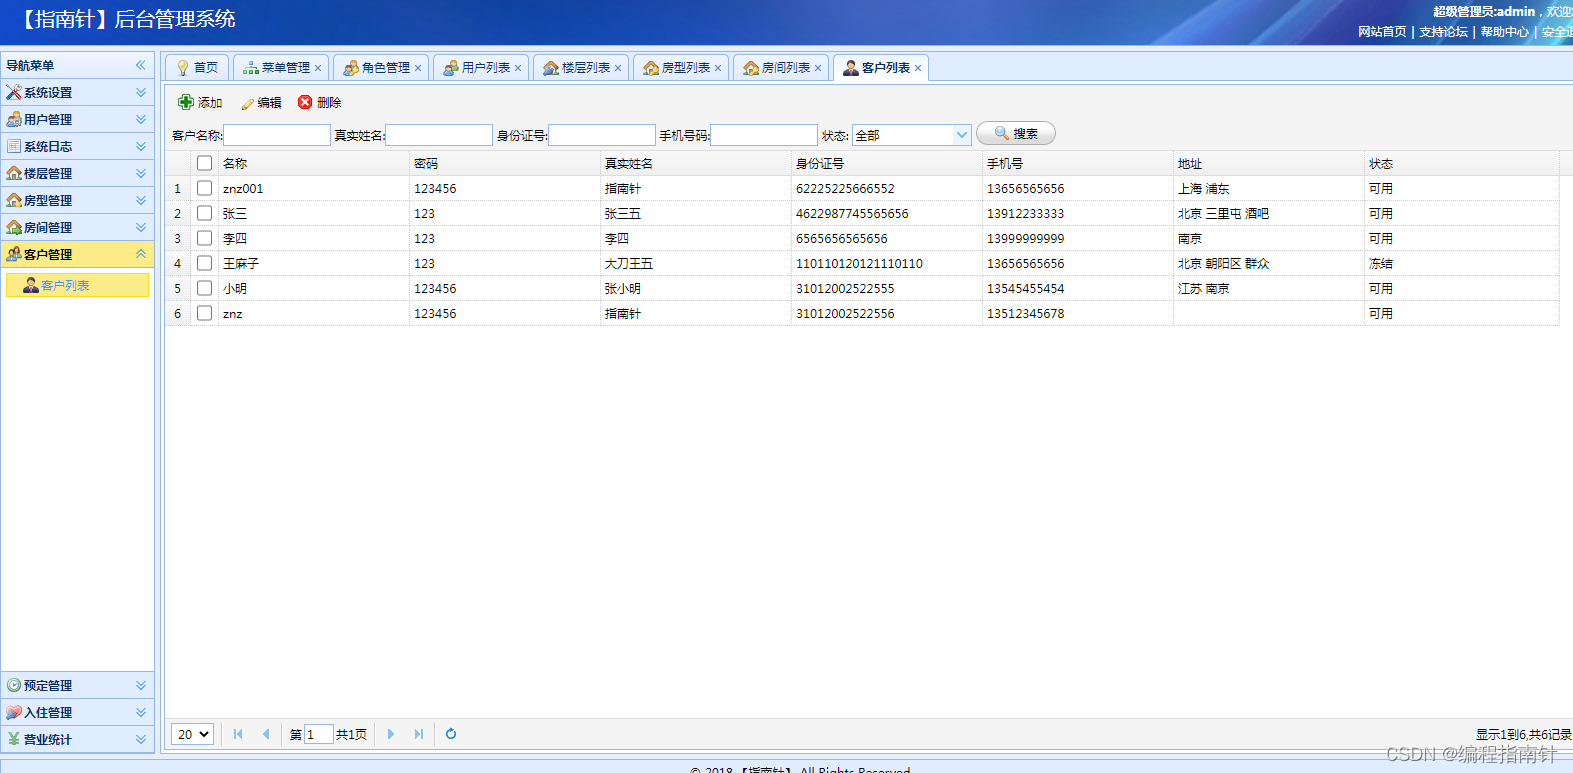The height and width of the screenshot is (773, 1573).
Task: Expand the Floor Management (楼层管理) panel chevron
Action: pos(141,173)
